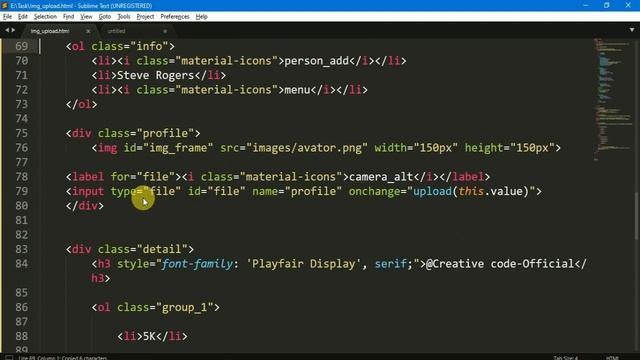Open the Help menu
The width and height of the screenshot is (640, 360).
click(202, 17)
